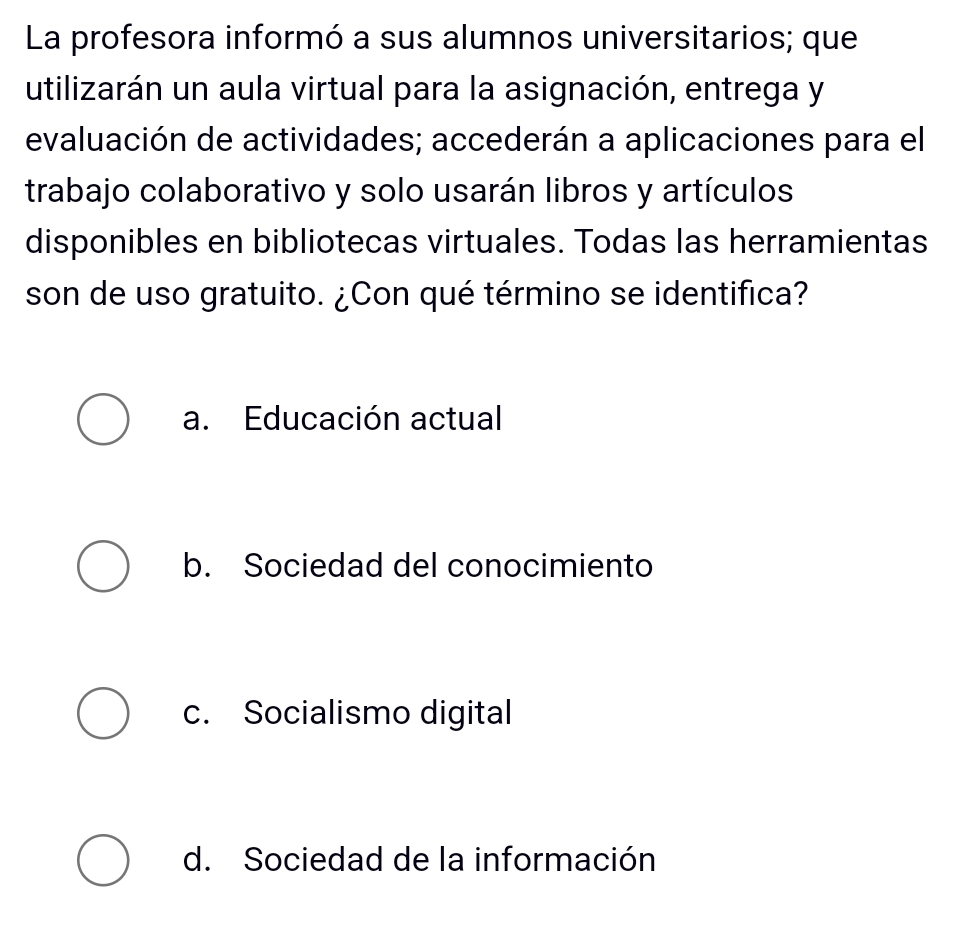The image size is (965, 930).
Task: Click the letter 'd.' option marker
Action: [198, 860]
